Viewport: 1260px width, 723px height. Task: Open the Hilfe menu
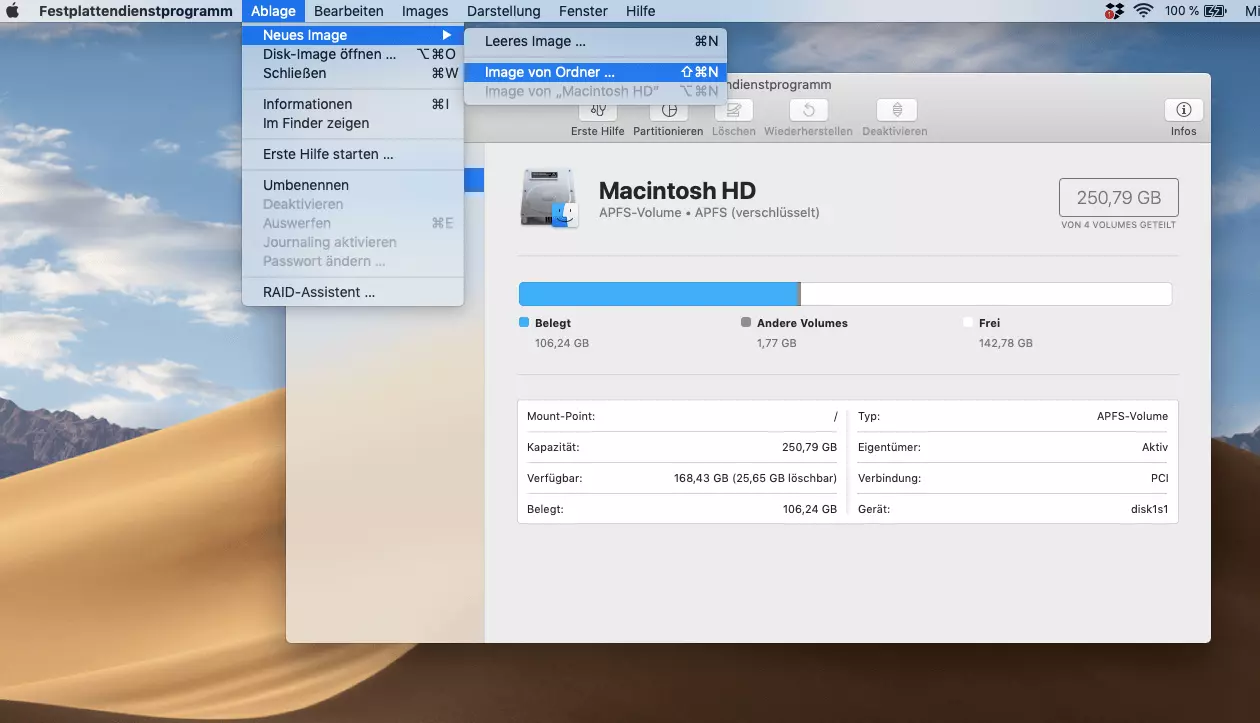[x=641, y=11]
